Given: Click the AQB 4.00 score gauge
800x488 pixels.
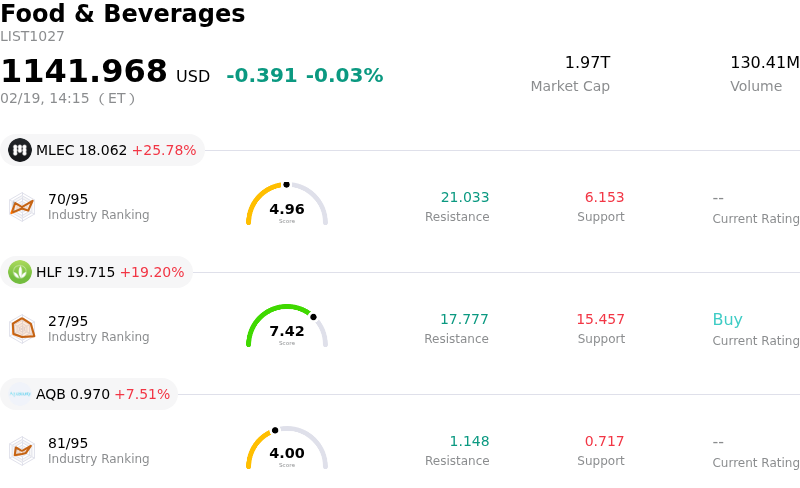Looking at the screenshot, I should (x=287, y=449).
